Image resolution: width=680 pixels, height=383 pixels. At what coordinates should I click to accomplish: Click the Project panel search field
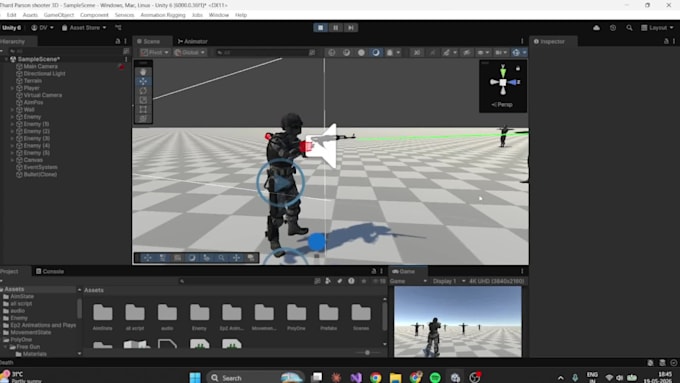coord(245,281)
